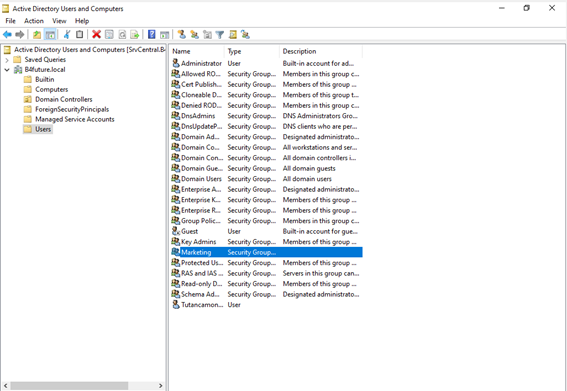Viewport: 567px width, 391px height.
Task: Open the File menu
Action: pos(10,21)
